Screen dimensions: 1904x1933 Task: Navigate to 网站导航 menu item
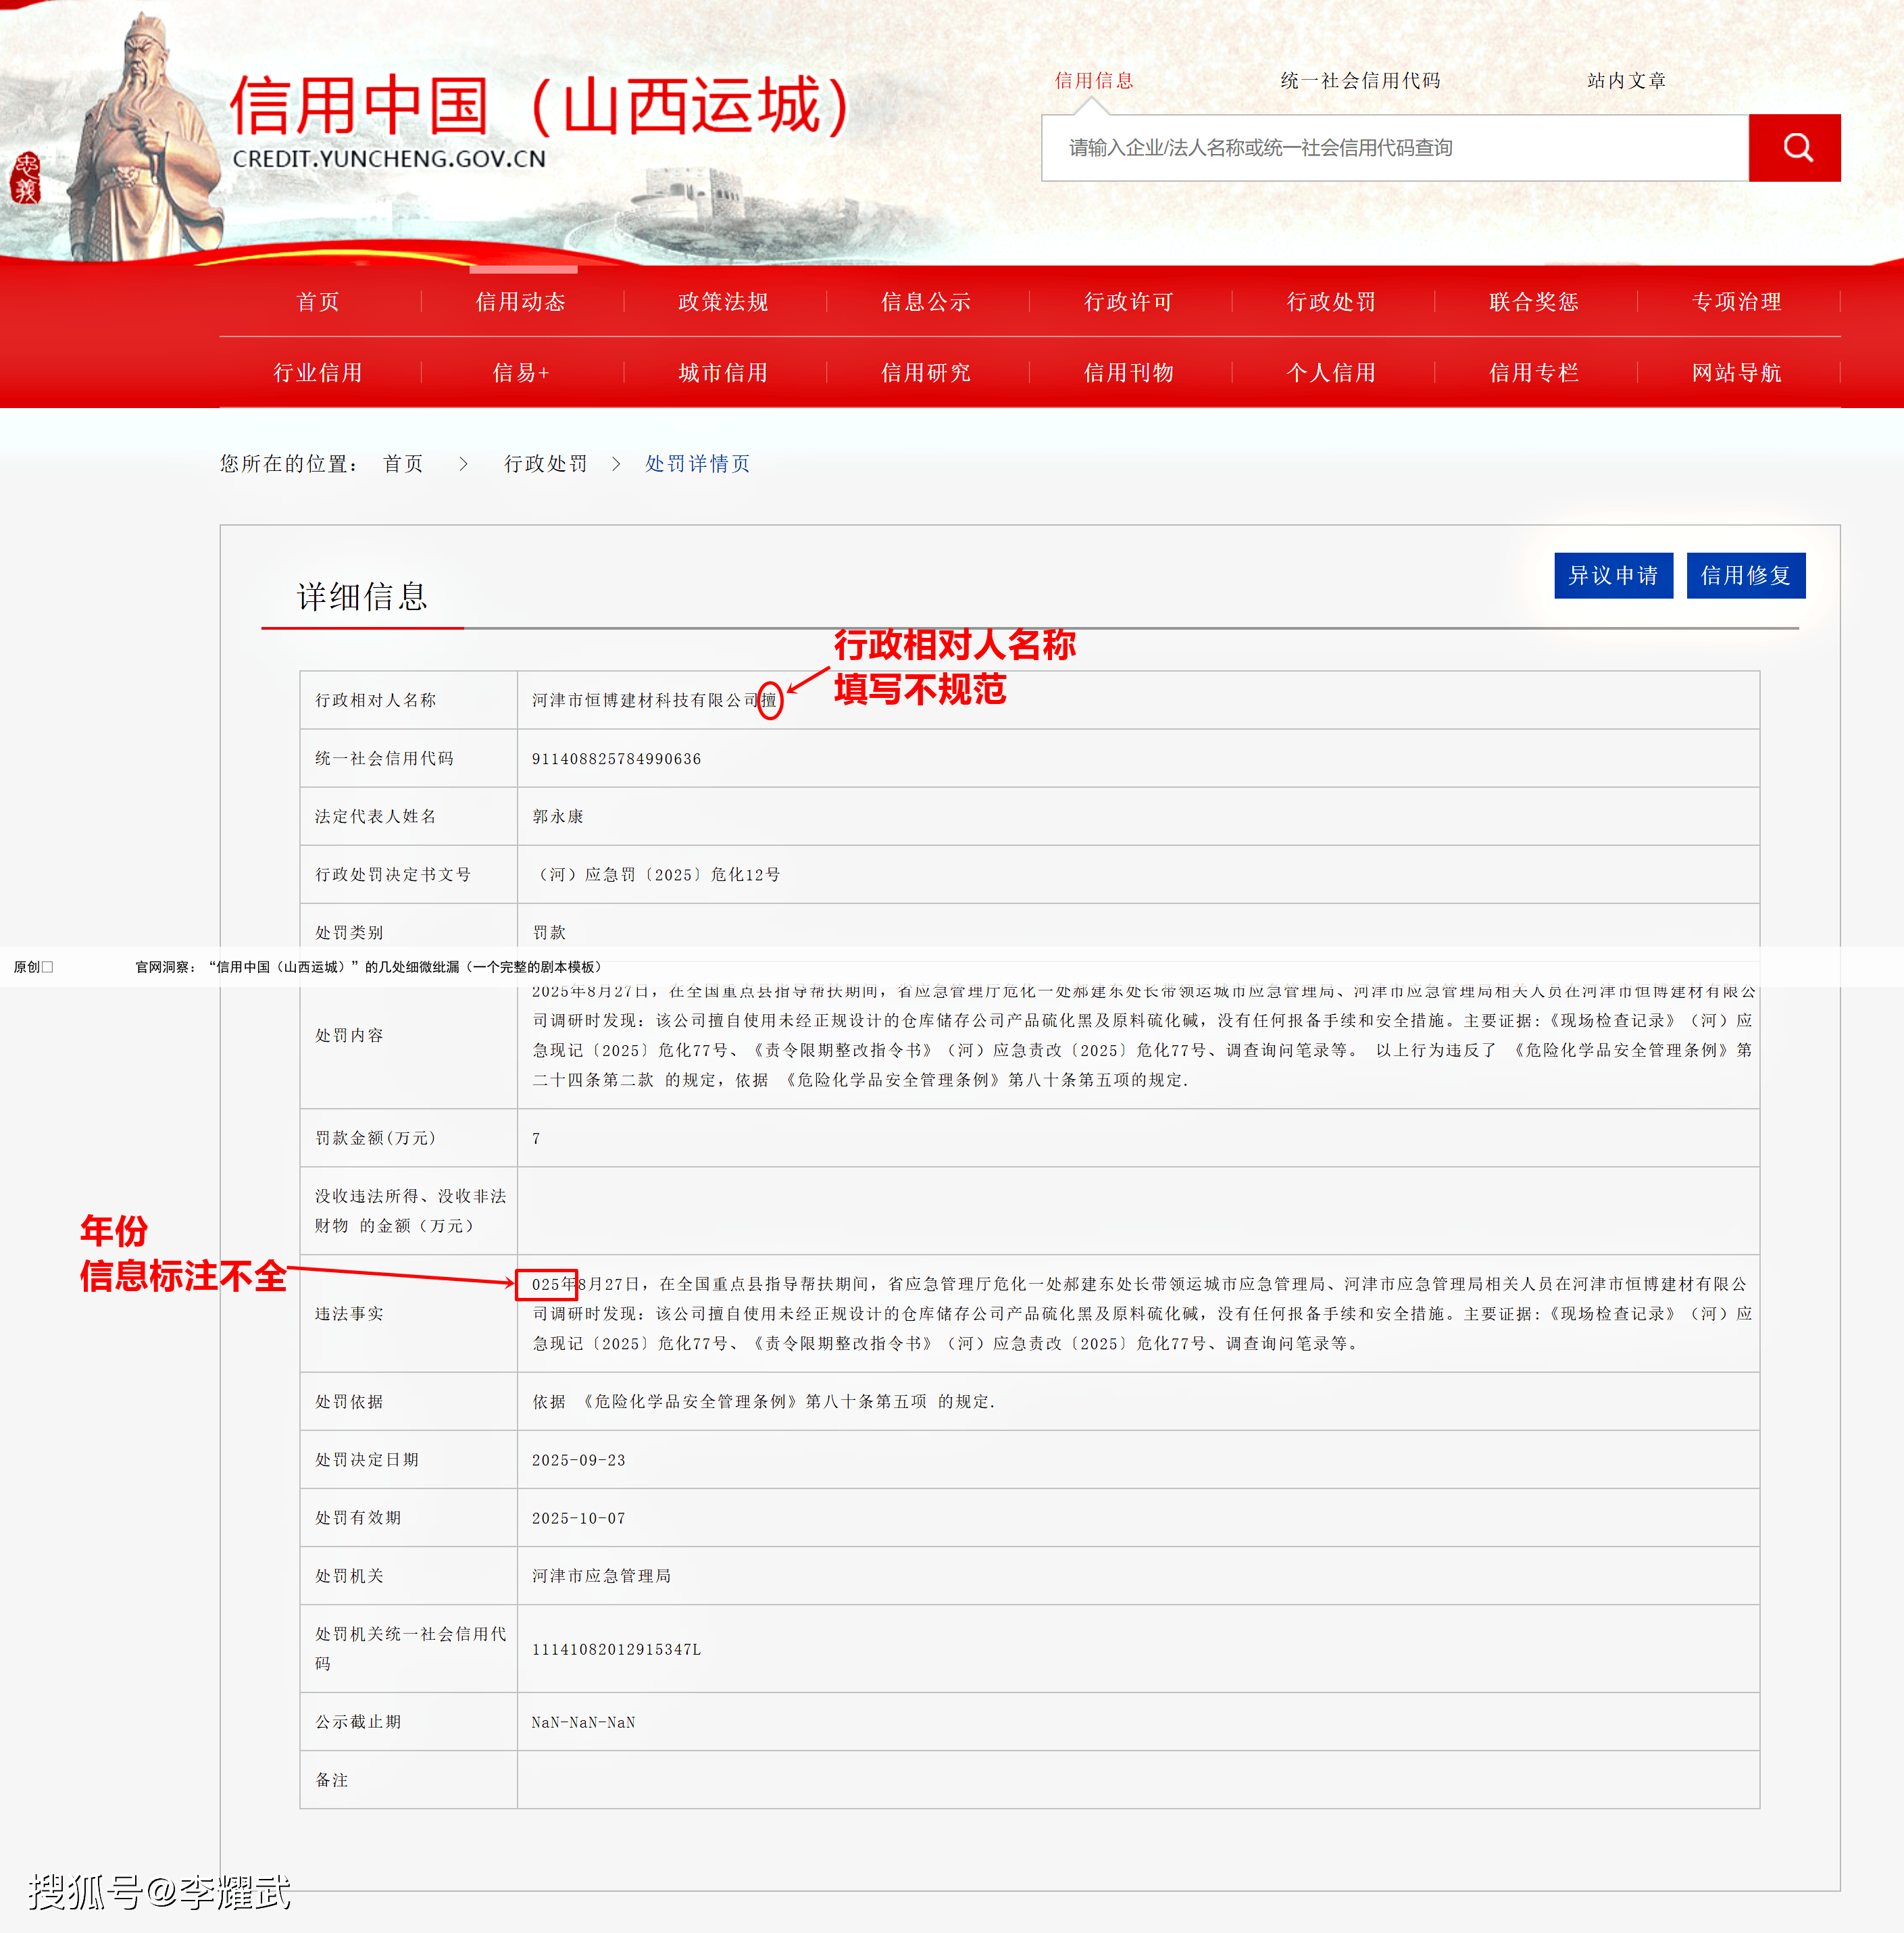(x=1736, y=372)
